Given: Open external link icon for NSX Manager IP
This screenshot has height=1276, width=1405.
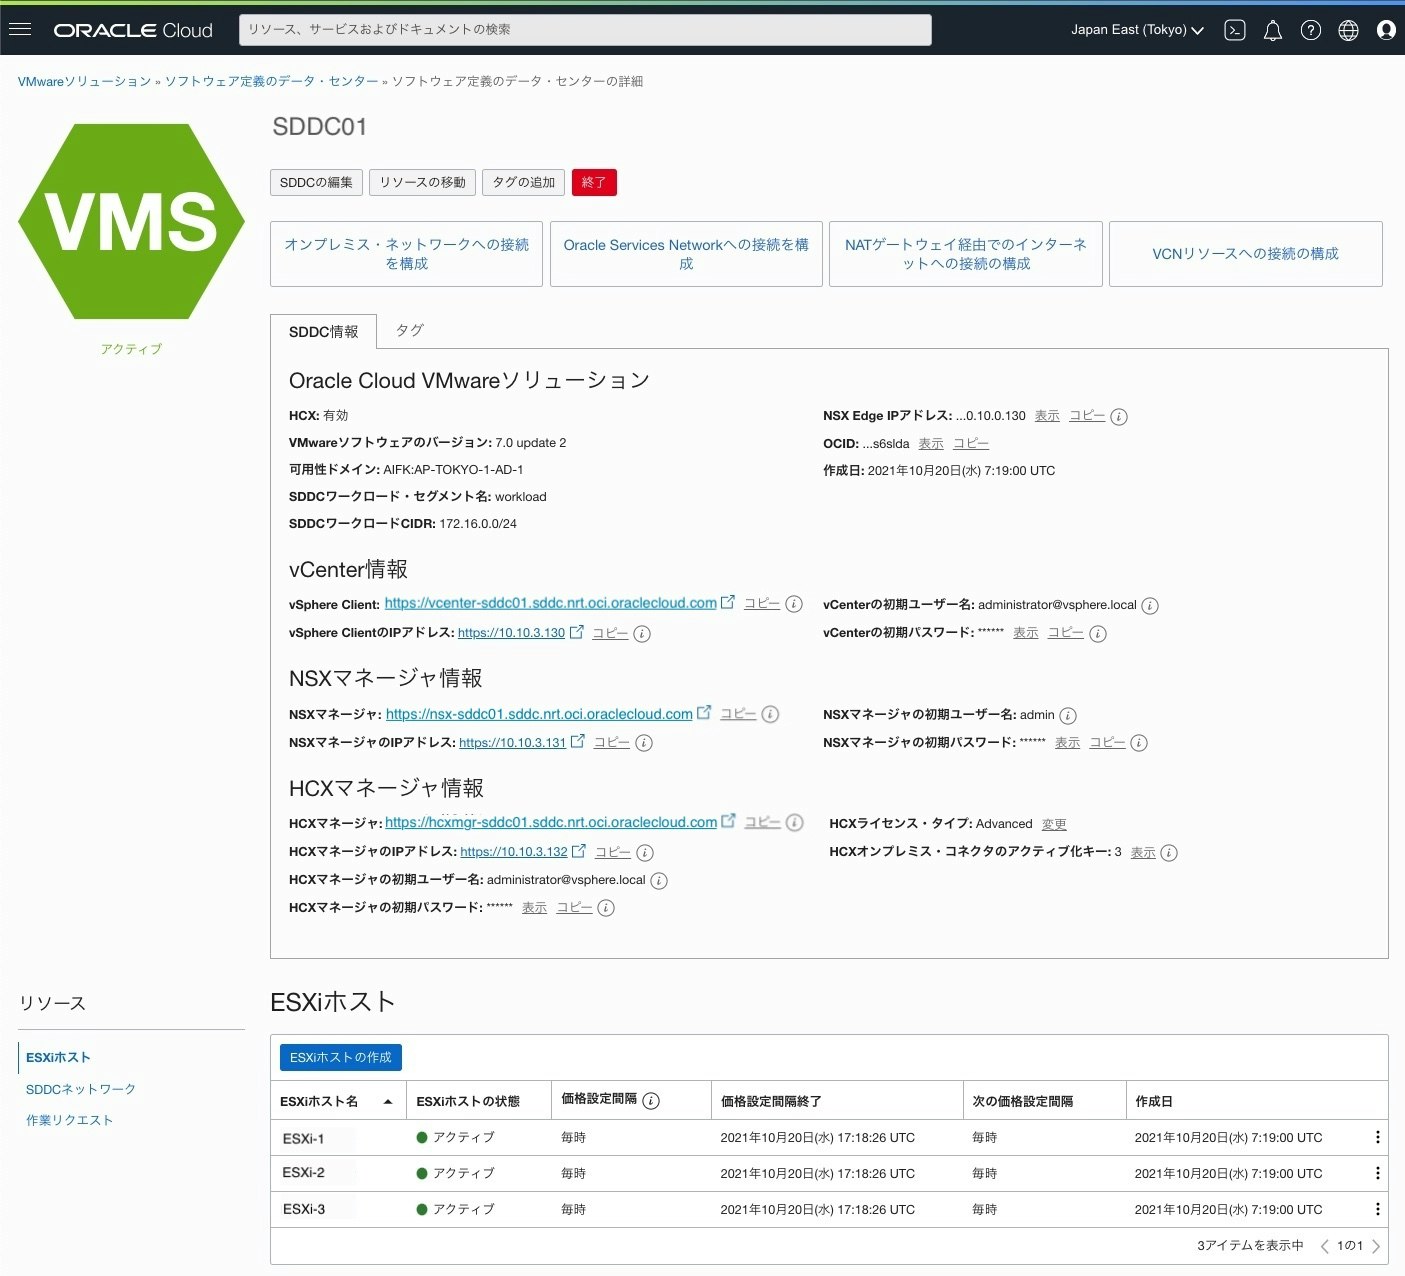Looking at the screenshot, I should click(578, 741).
